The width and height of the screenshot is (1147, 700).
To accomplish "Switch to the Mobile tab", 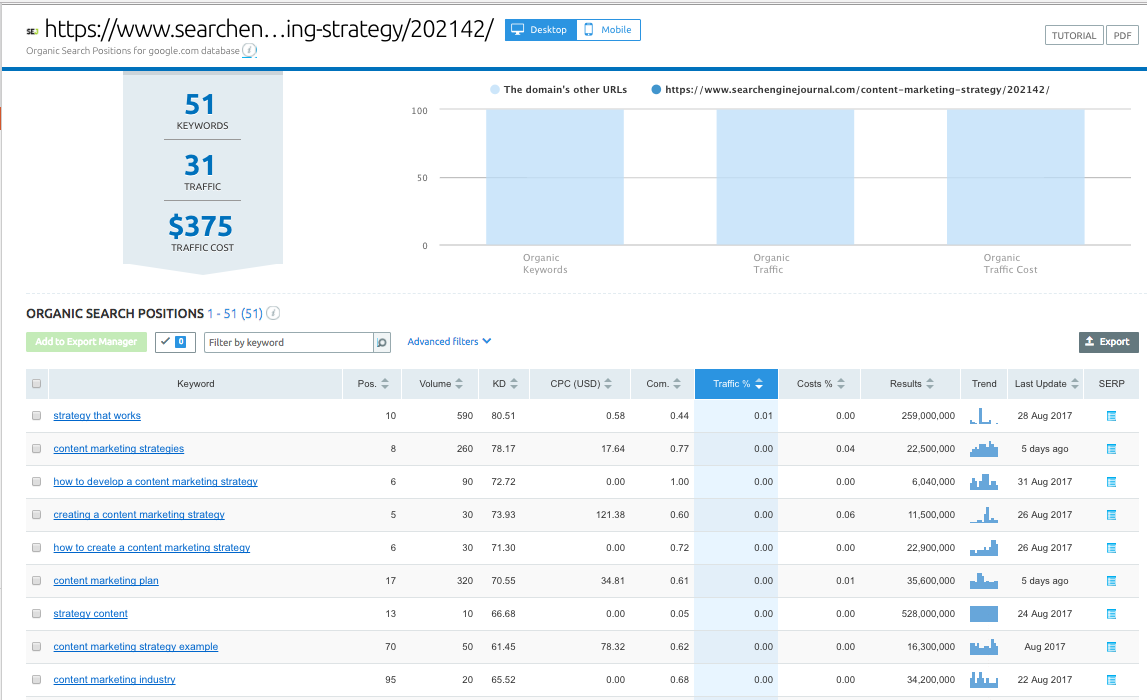I will coord(608,29).
